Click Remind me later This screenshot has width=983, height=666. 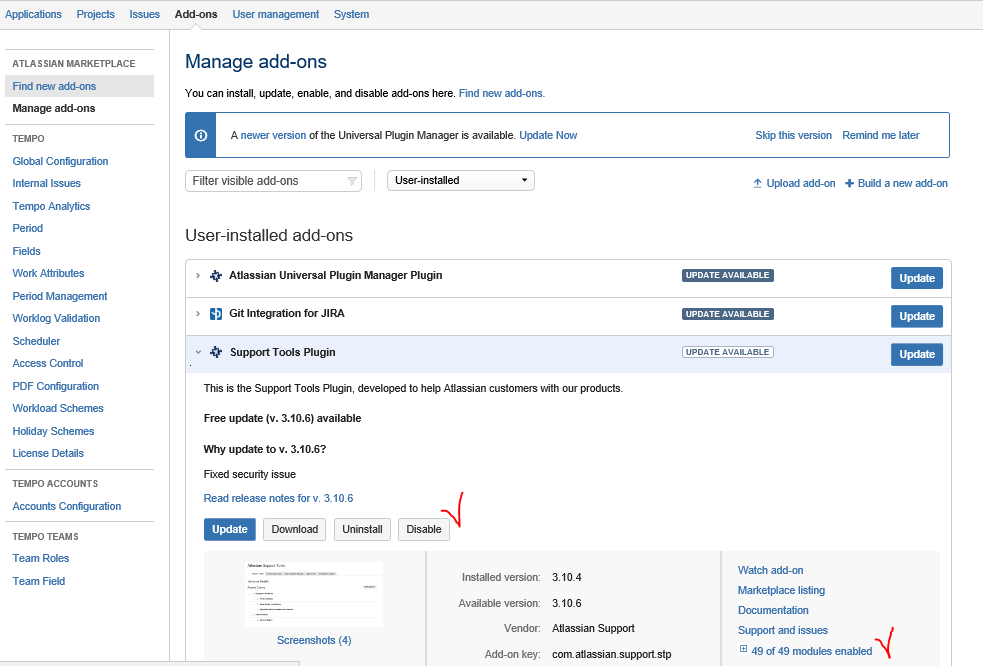coord(881,135)
